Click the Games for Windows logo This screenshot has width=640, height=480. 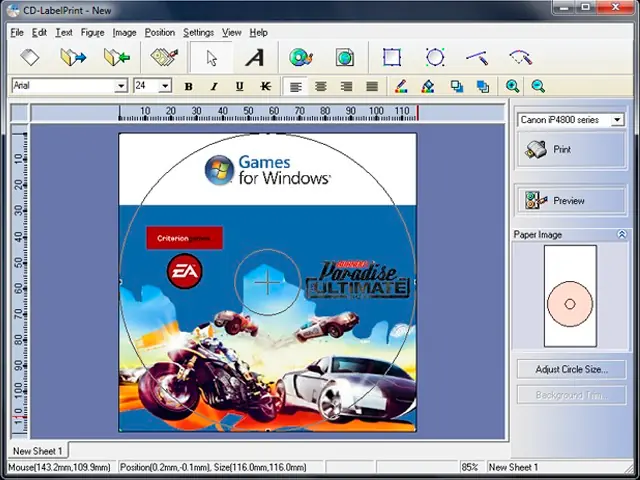click(x=268, y=170)
